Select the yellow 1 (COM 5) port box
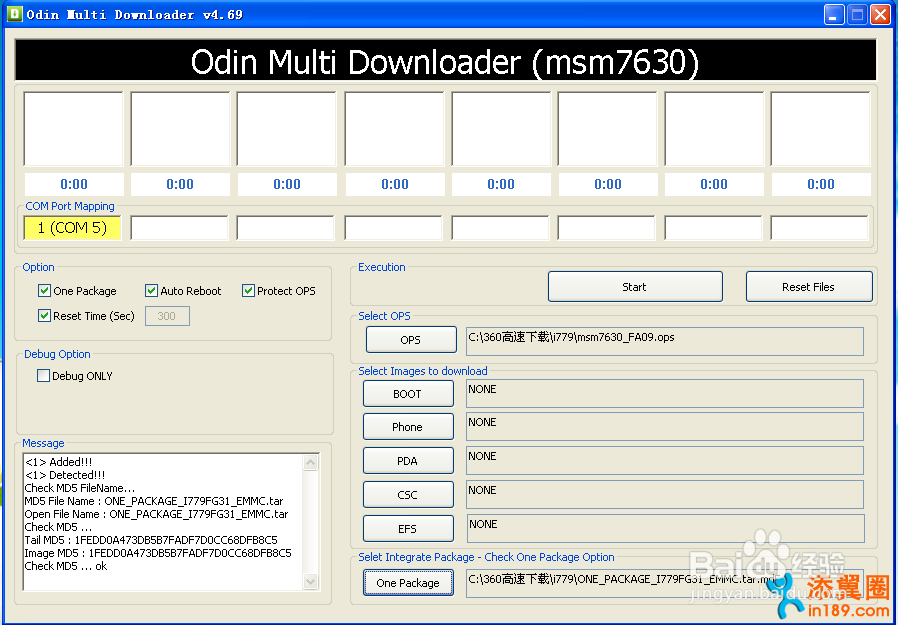This screenshot has height=625, width=898. click(72, 228)
